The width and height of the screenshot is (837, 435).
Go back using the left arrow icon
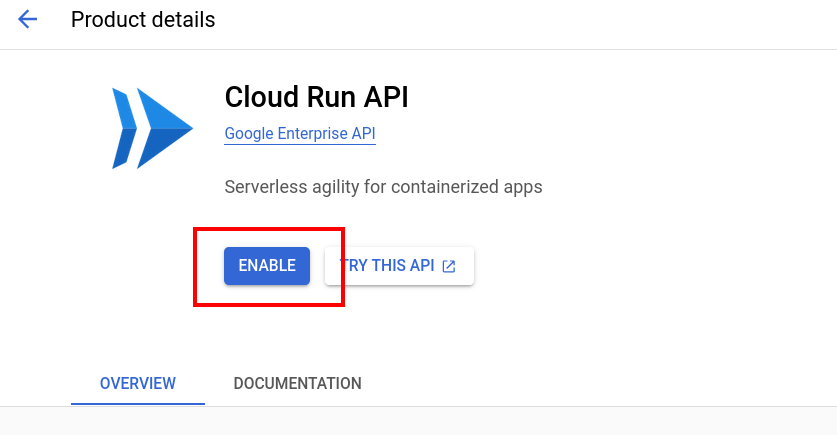pyautogui.click(x=27, y=20)
